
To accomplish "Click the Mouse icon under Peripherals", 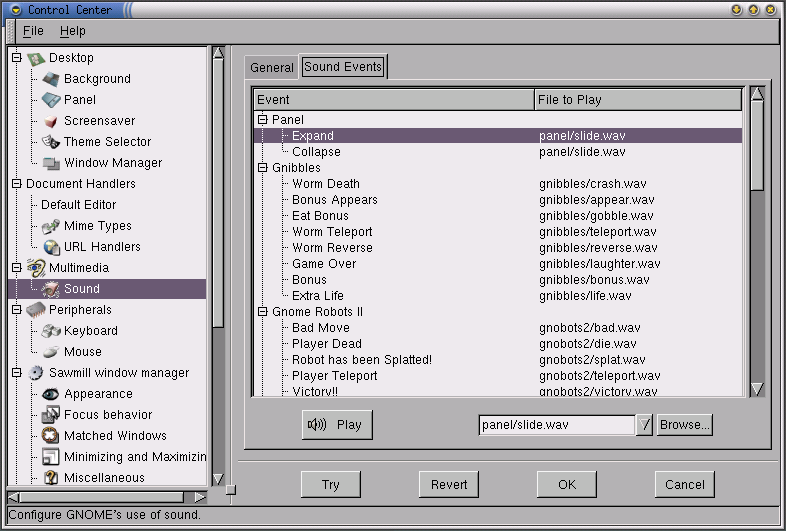I will 51,352.
